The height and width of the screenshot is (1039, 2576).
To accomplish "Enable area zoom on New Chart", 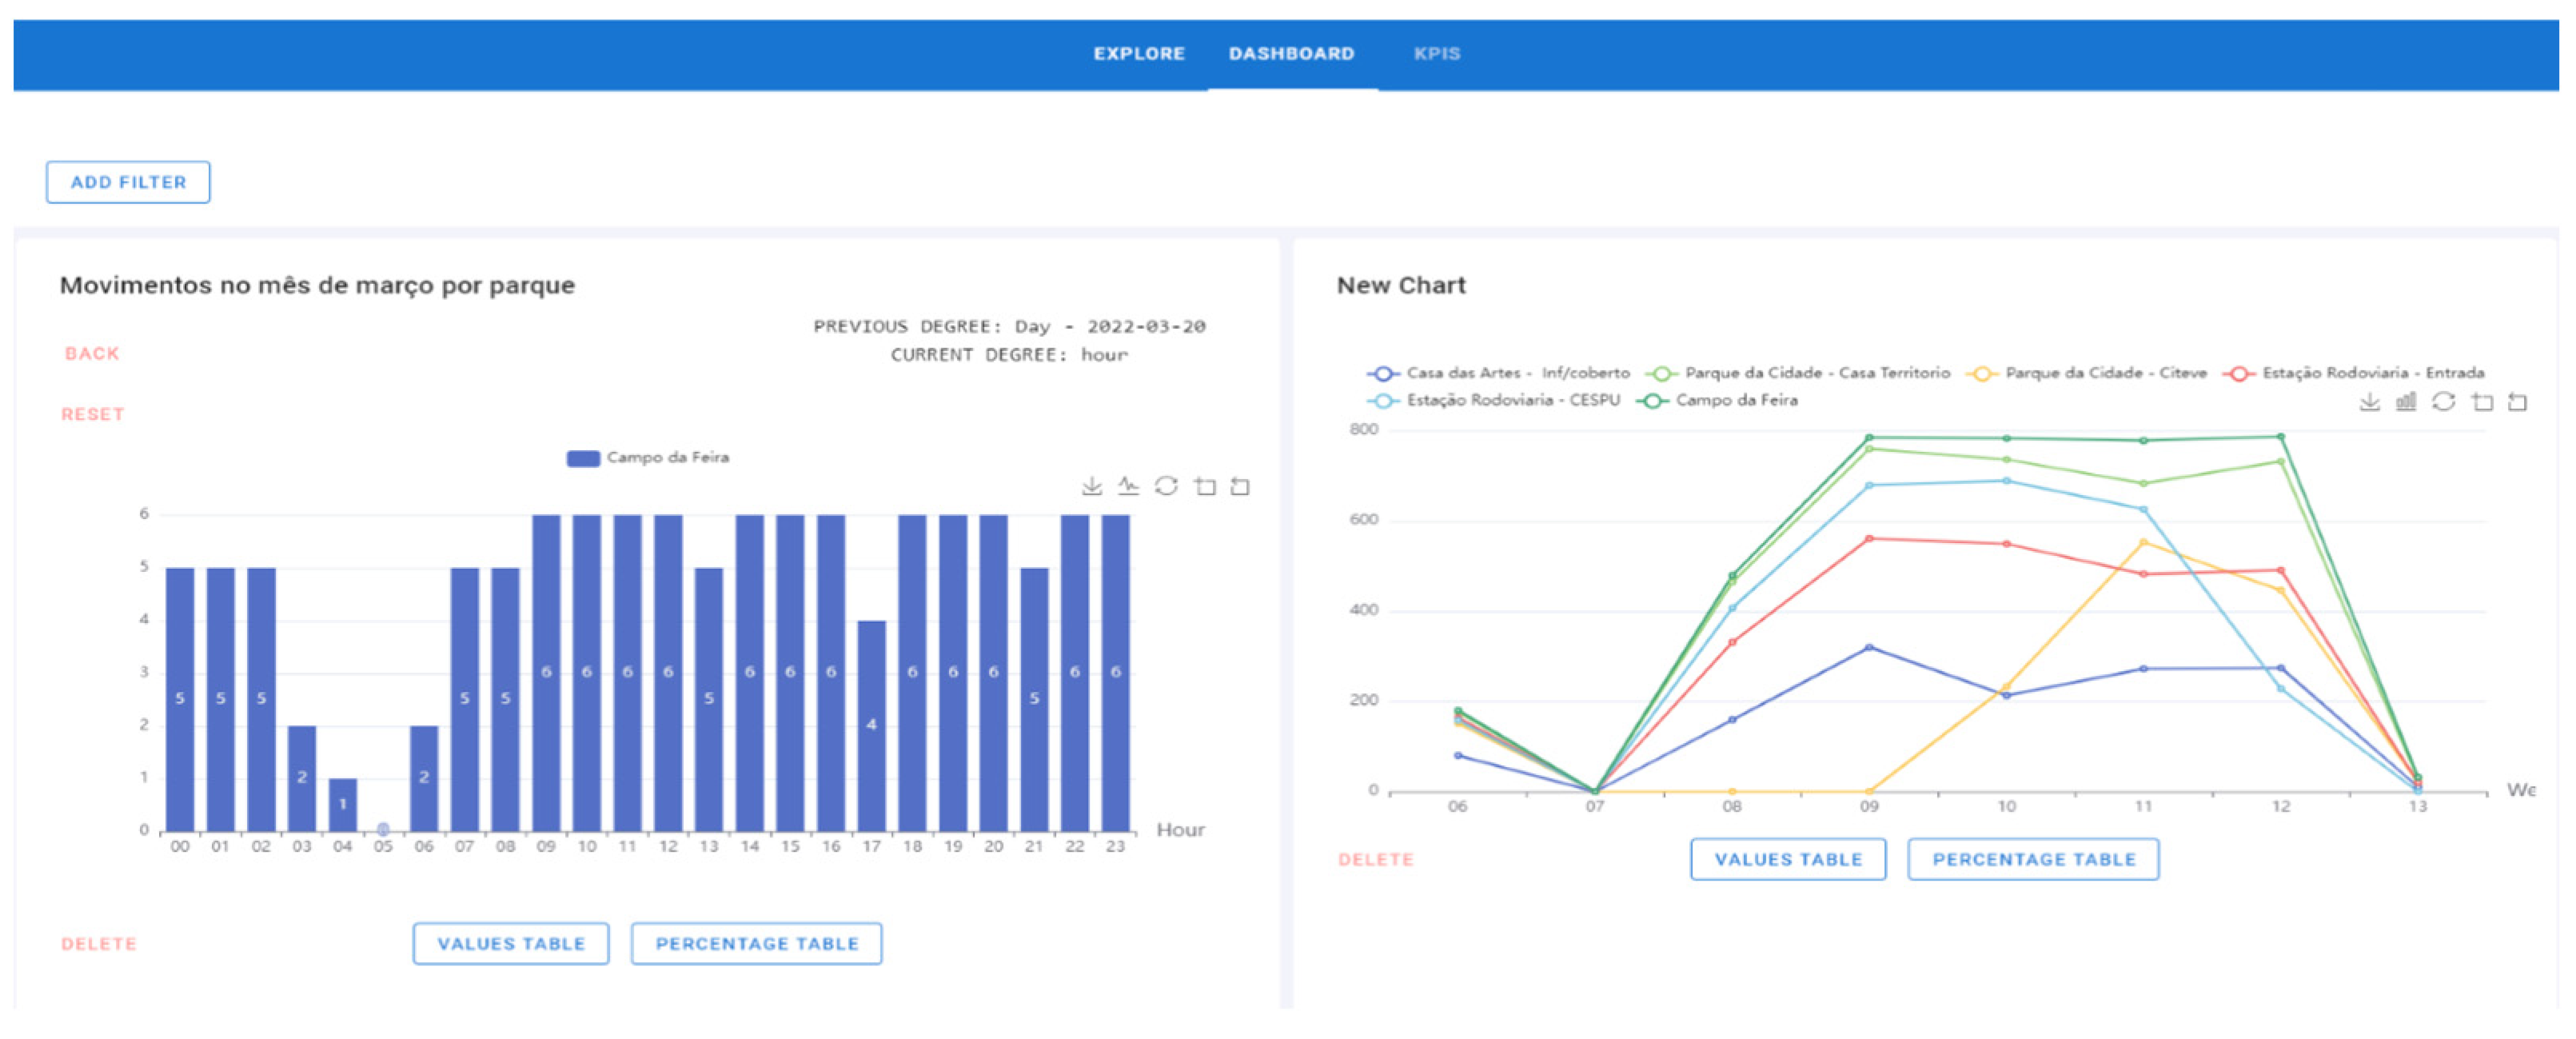I will tap(2482, 402).
